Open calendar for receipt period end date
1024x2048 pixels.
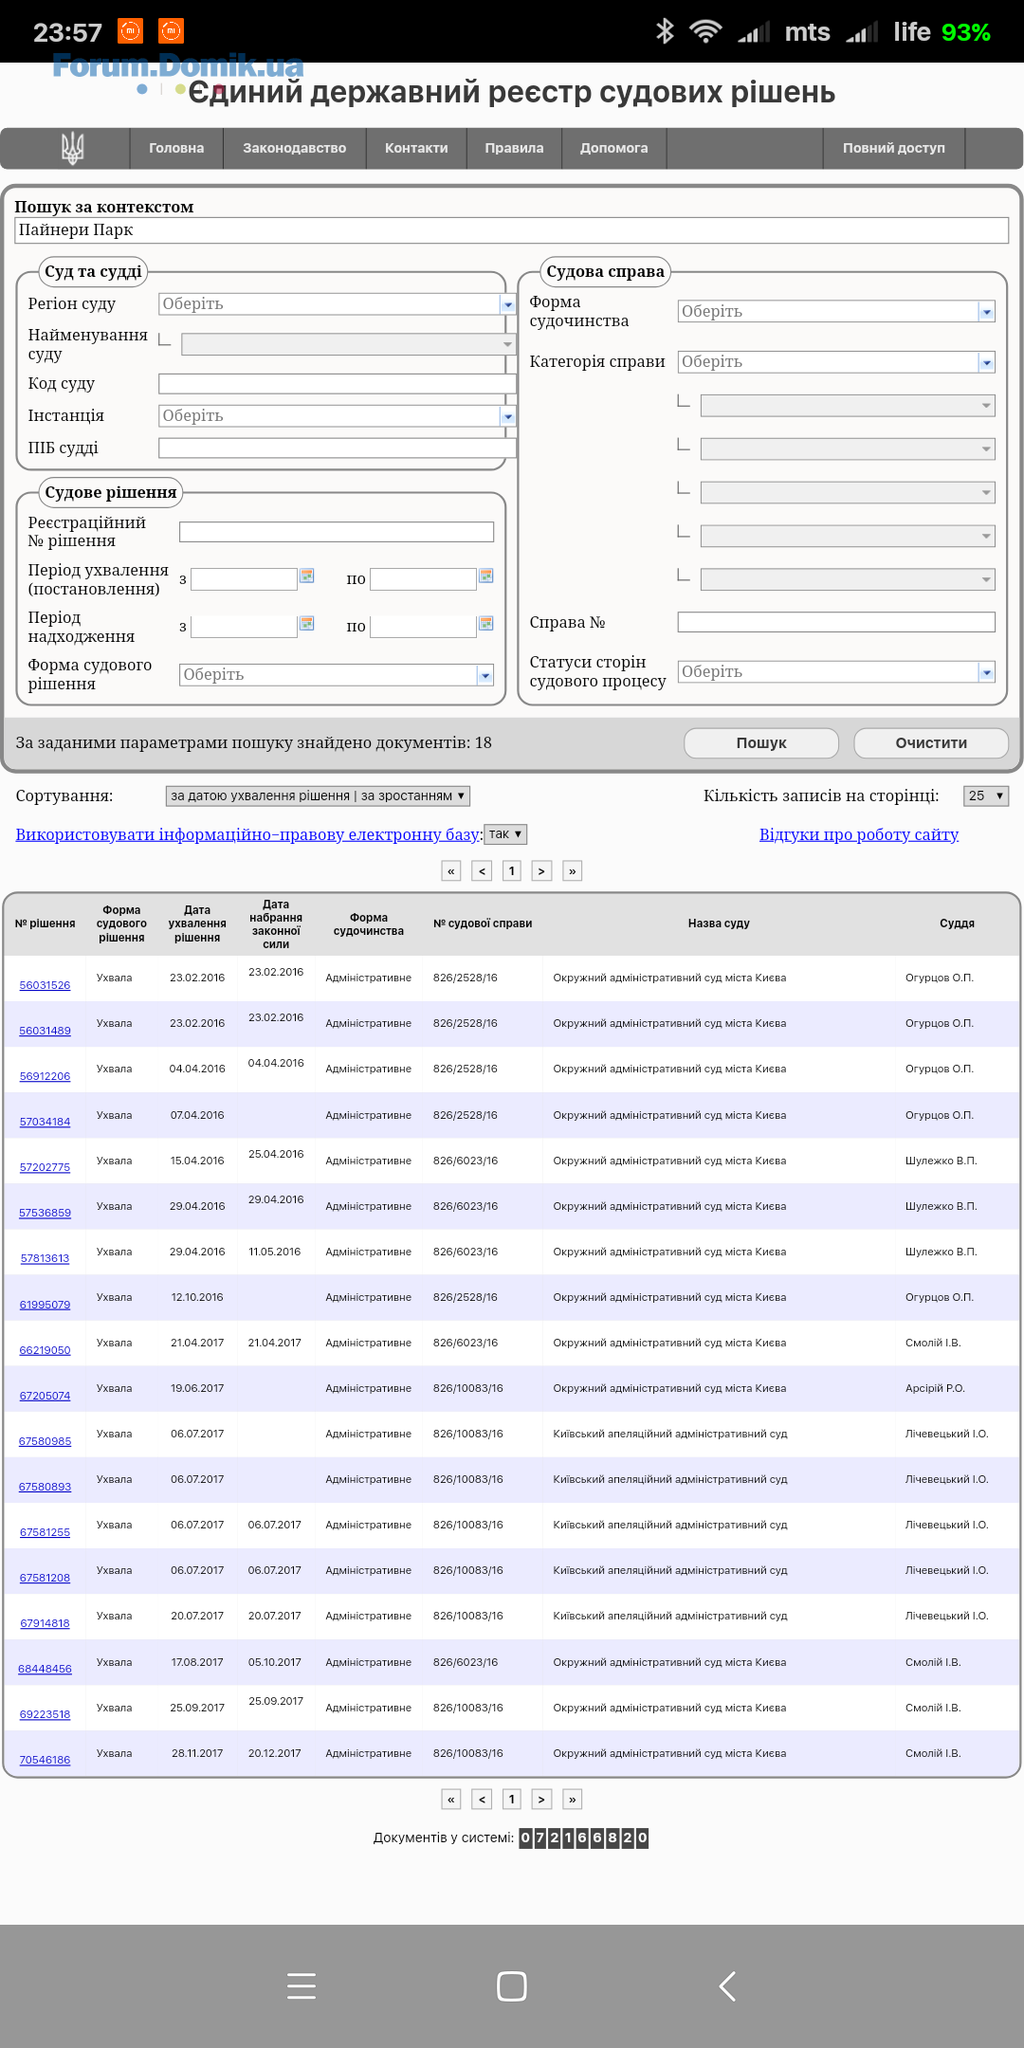click(486, 624)
